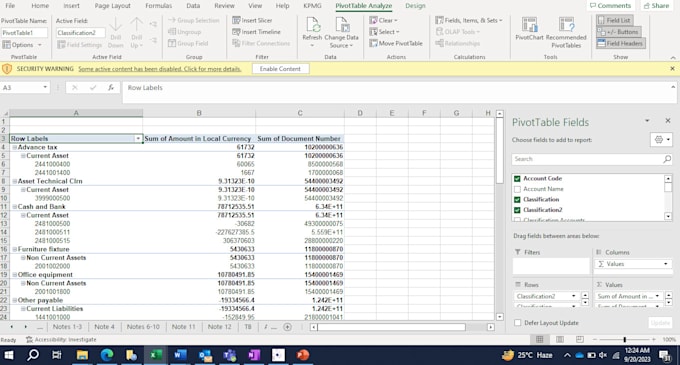Open PivotTable Fields tools gear
This screenshot has height=365, width=680.
pos(662,140)
